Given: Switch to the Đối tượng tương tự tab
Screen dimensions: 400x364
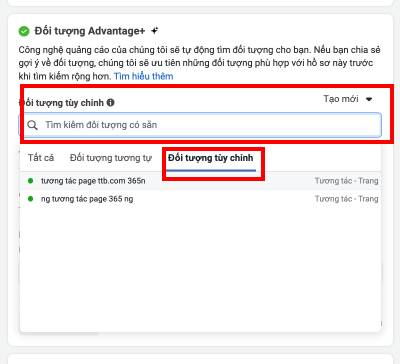Looking at the screenshot, I should tap(111, 158).
